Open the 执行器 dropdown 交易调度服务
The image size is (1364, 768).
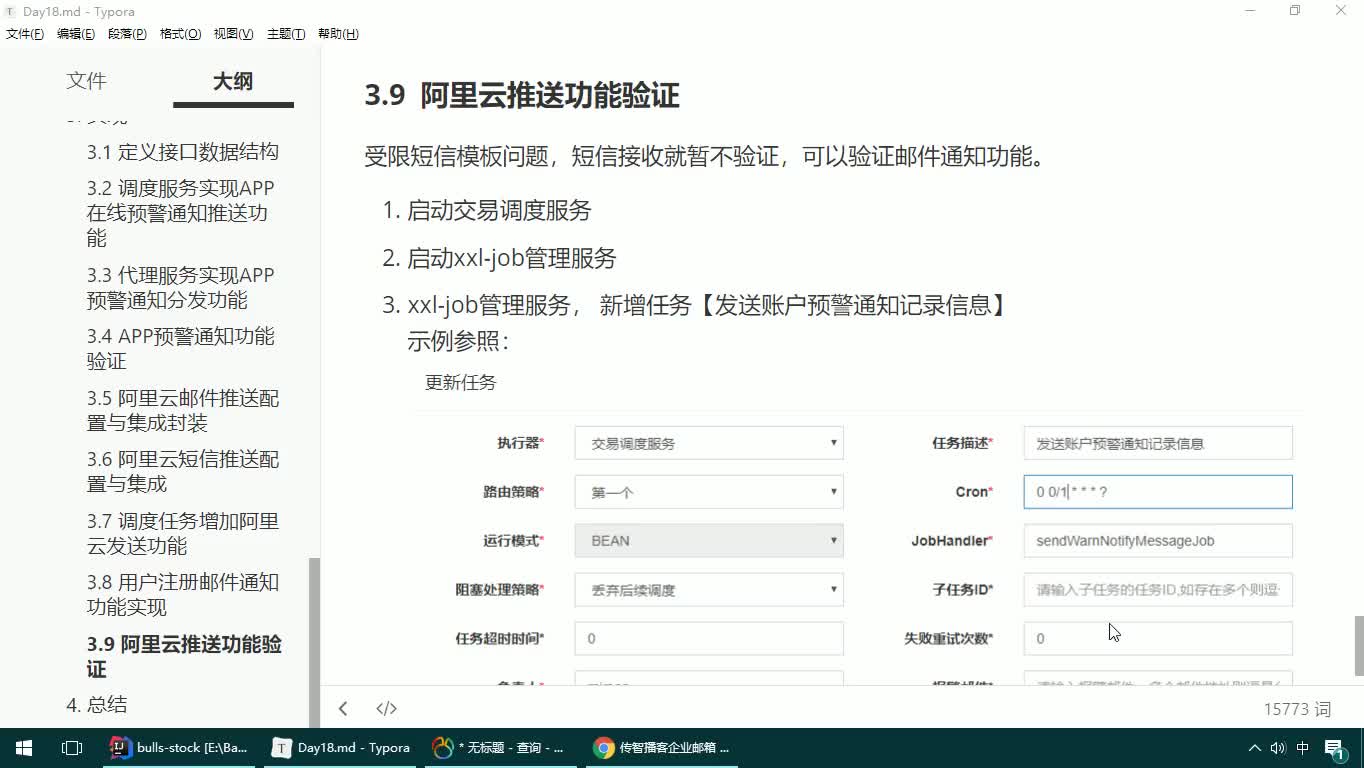click(x=709, y=443)
